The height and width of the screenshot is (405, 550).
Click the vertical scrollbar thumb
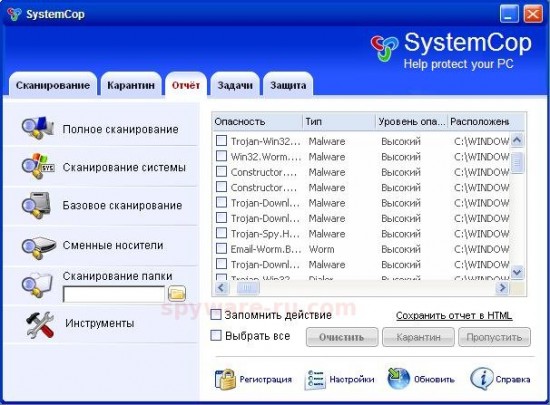pyautogui.click(x=517, y=163)
